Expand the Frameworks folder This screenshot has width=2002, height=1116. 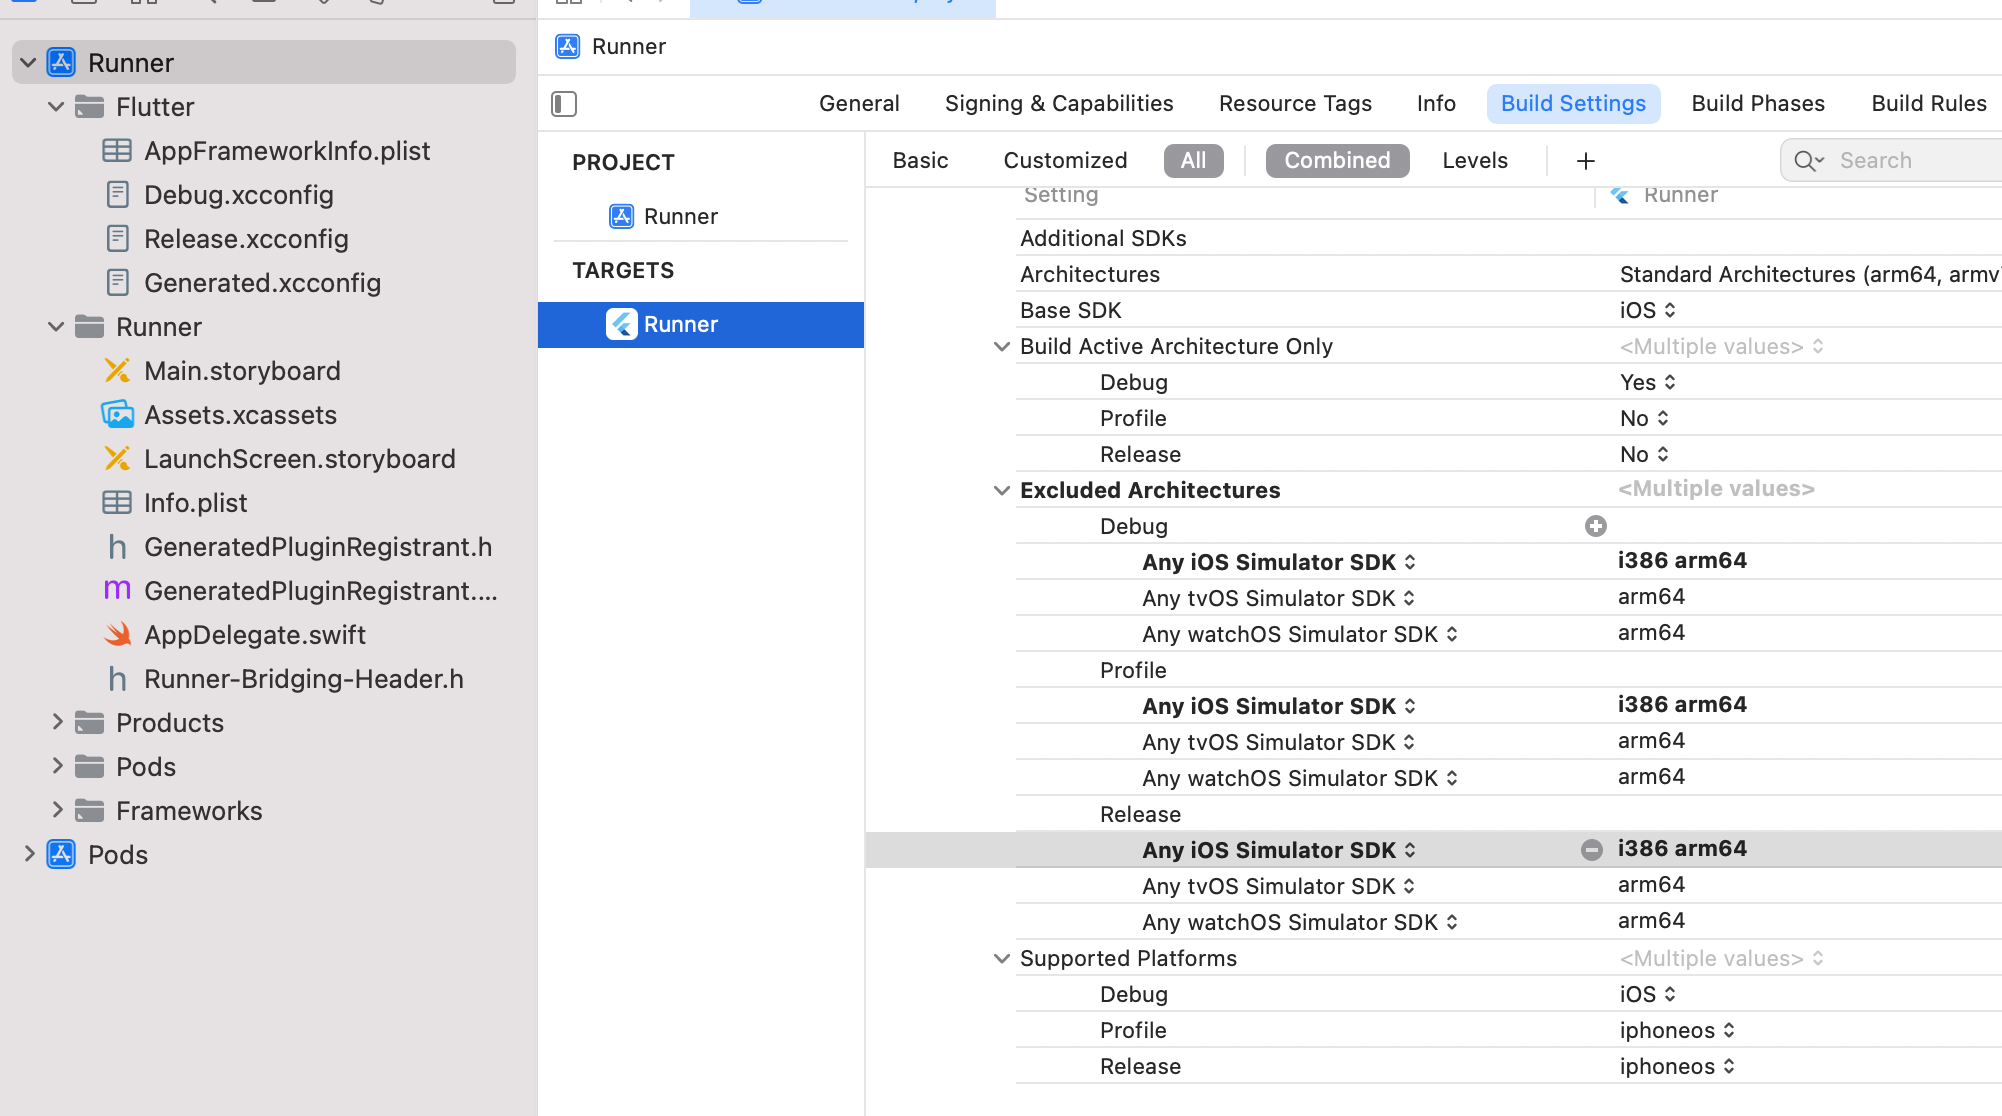[x=57, y=810]
